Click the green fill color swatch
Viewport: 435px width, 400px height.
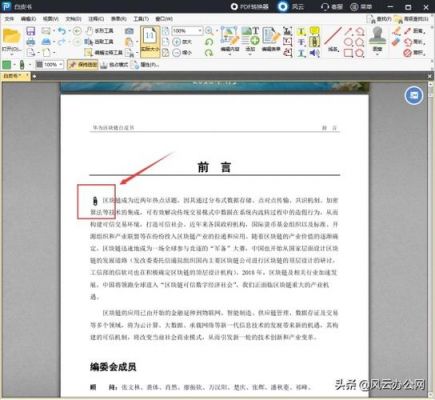point(7,65)
